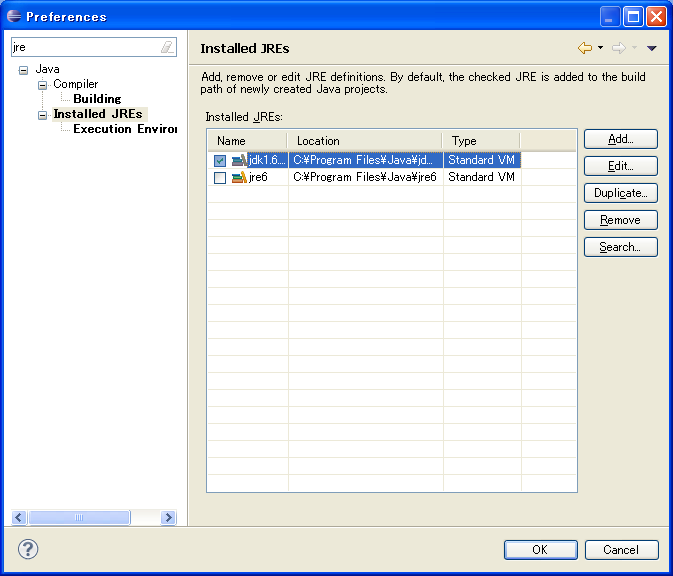This screenshot has width=673, height=576.
Task: Select the Compiler tree item
Action: (x=76, y=84)
